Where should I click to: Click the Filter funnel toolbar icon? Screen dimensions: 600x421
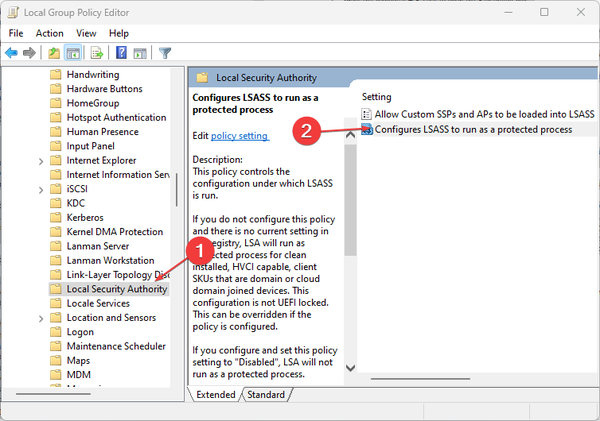pos(165,53)
